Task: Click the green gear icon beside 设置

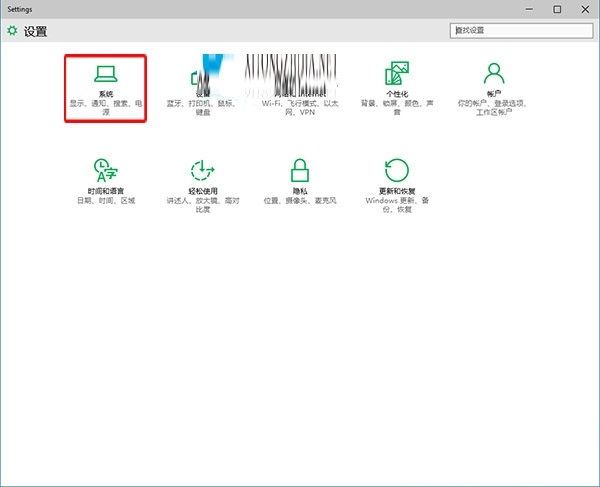Action: (x=12, y=31)
